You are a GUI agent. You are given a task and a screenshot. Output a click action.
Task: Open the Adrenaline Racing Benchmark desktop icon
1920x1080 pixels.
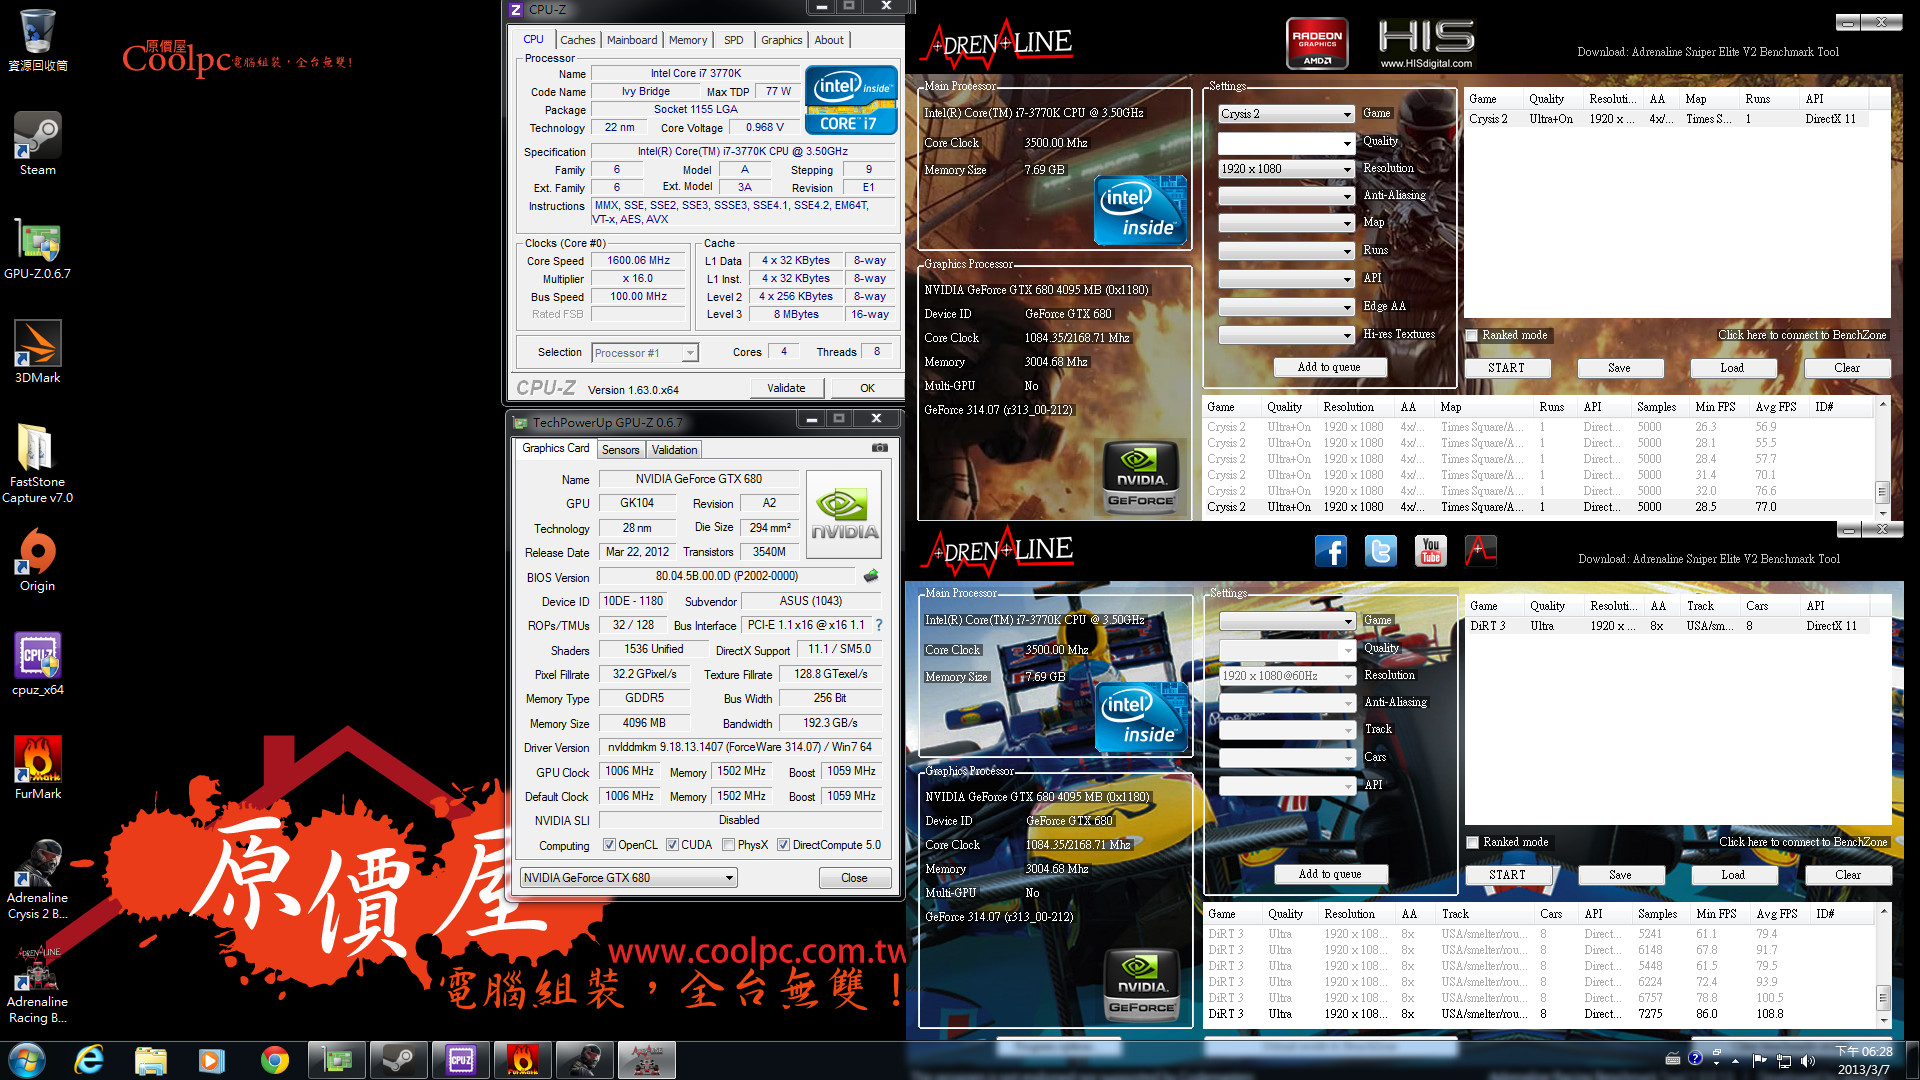pos(37,984)
